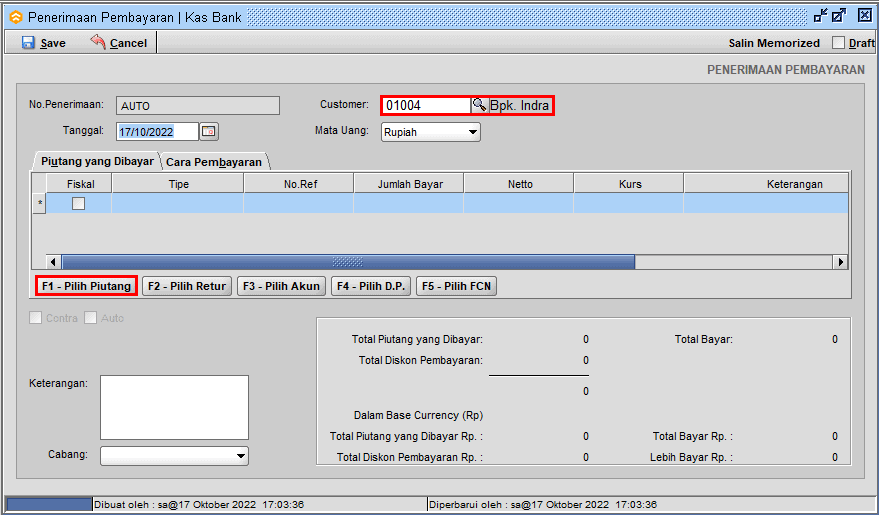Click the Keterangan column header

pos(766,184)
